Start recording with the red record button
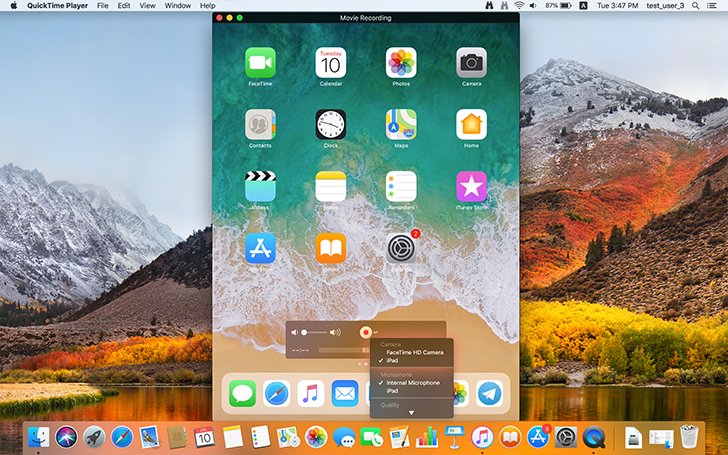 (x=366, y=332)
